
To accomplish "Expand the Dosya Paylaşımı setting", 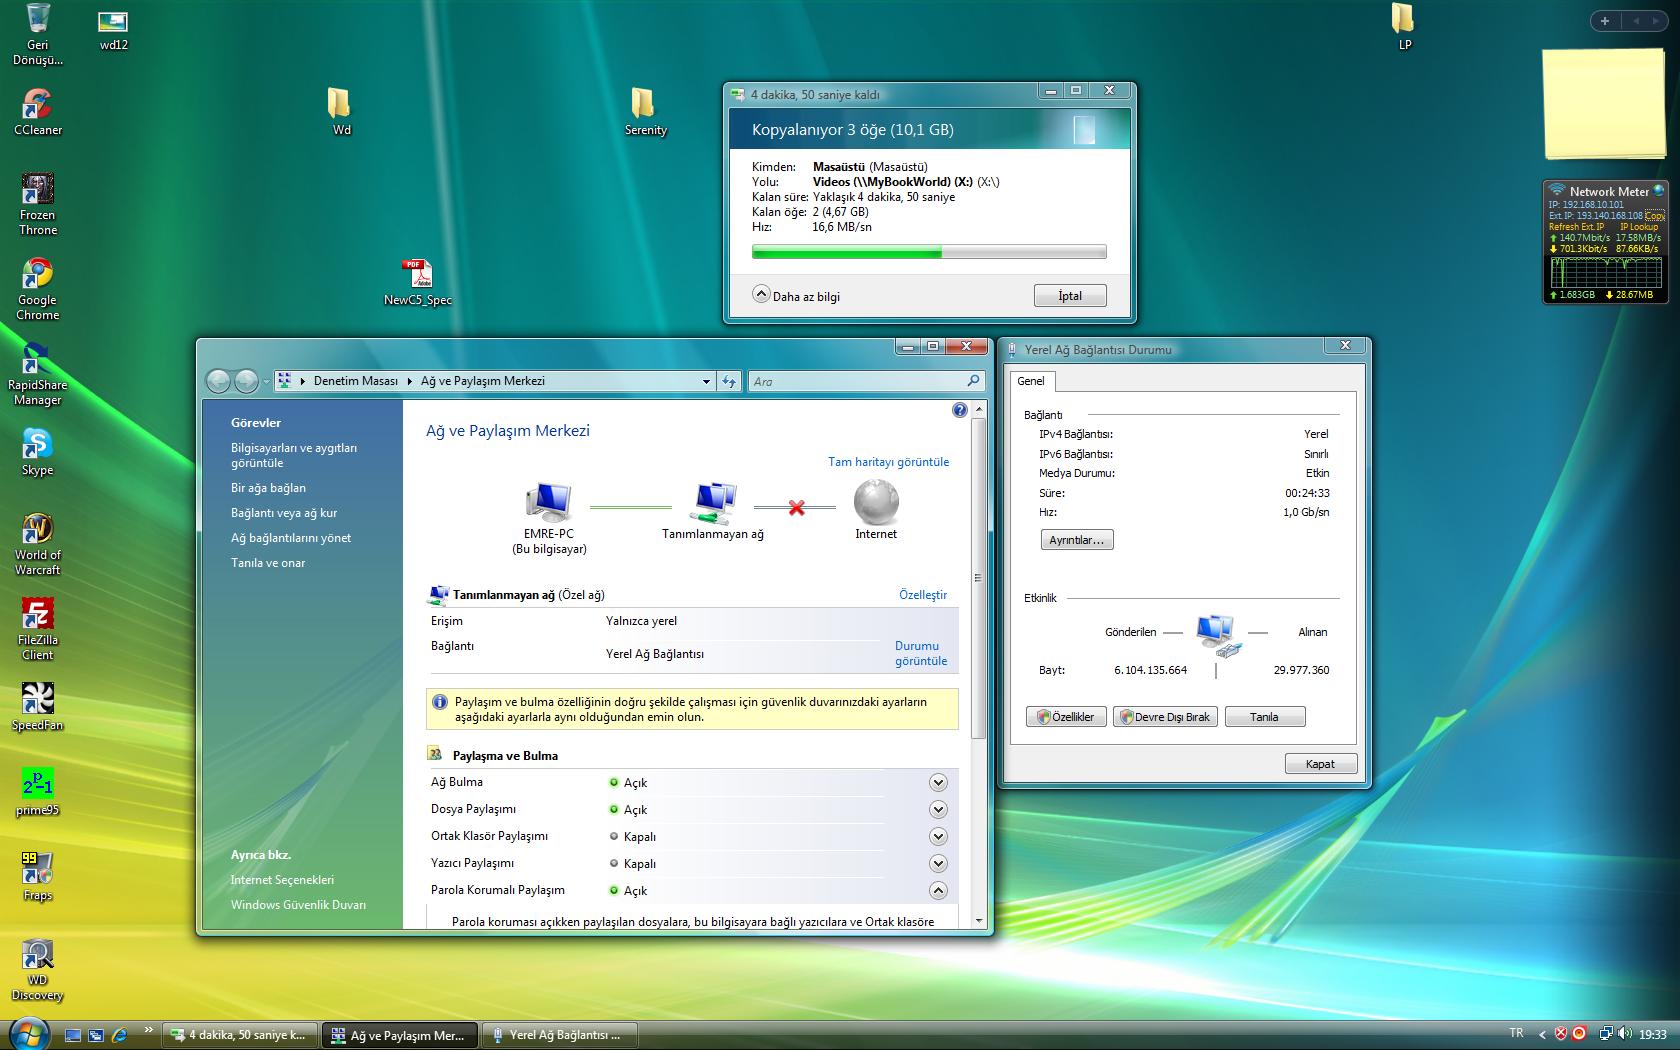I will [x=938, y=809].
